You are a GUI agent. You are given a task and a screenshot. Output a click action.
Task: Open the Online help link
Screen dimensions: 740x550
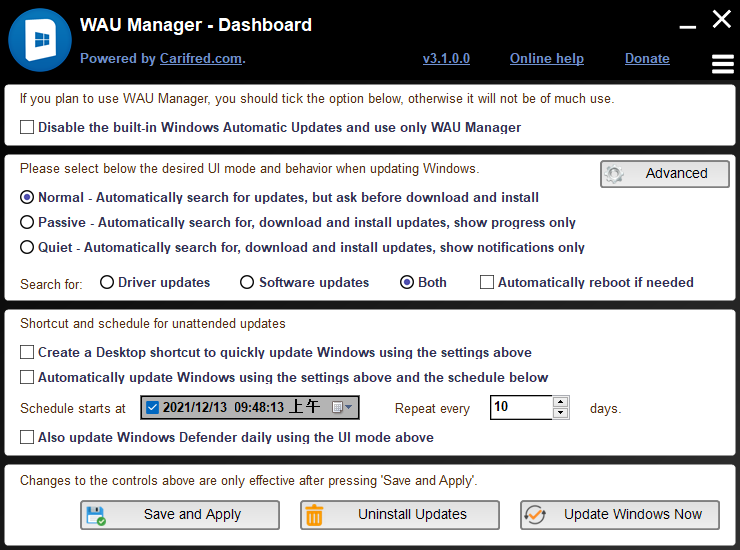tap(546, 59)
